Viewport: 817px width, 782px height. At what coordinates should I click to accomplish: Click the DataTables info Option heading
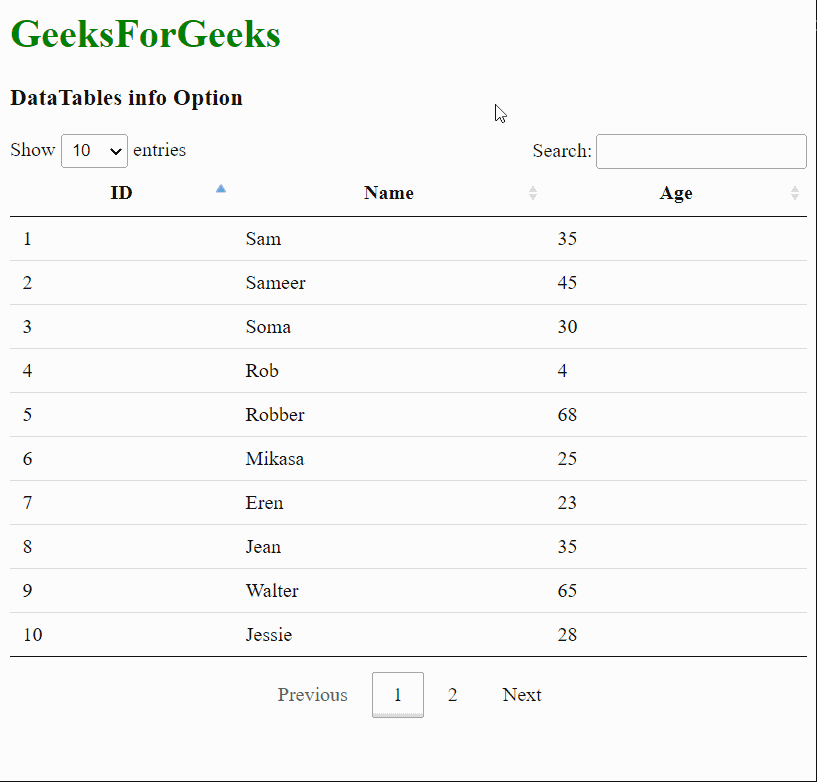[x=125, y=98]
